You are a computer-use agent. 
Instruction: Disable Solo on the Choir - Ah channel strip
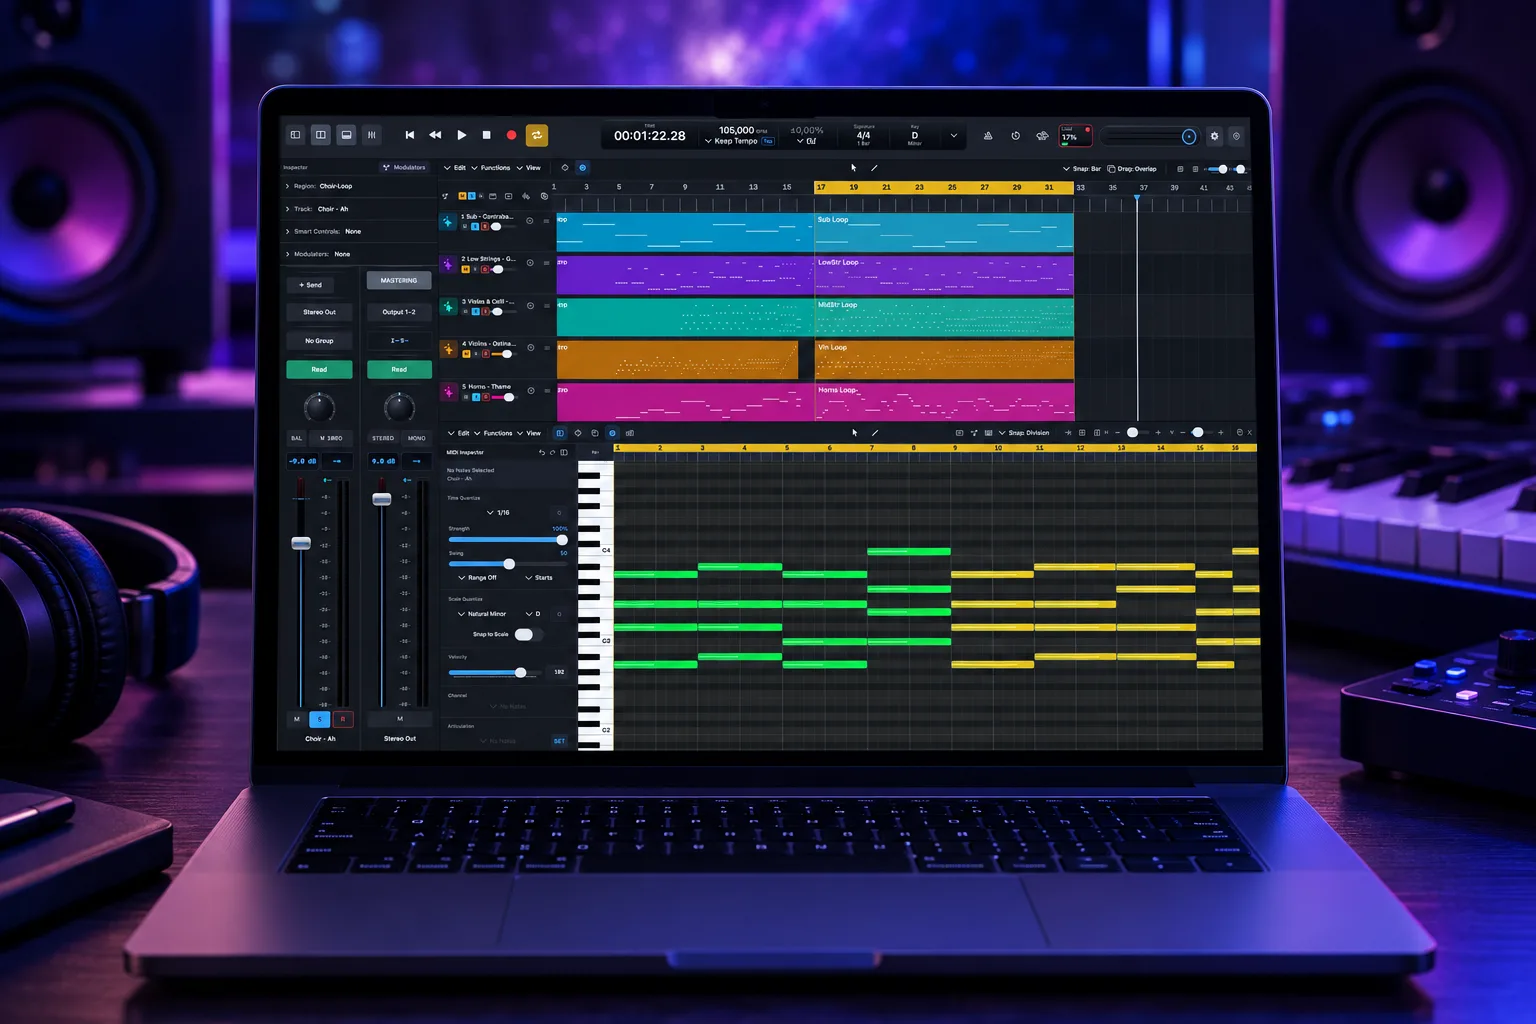320,719
